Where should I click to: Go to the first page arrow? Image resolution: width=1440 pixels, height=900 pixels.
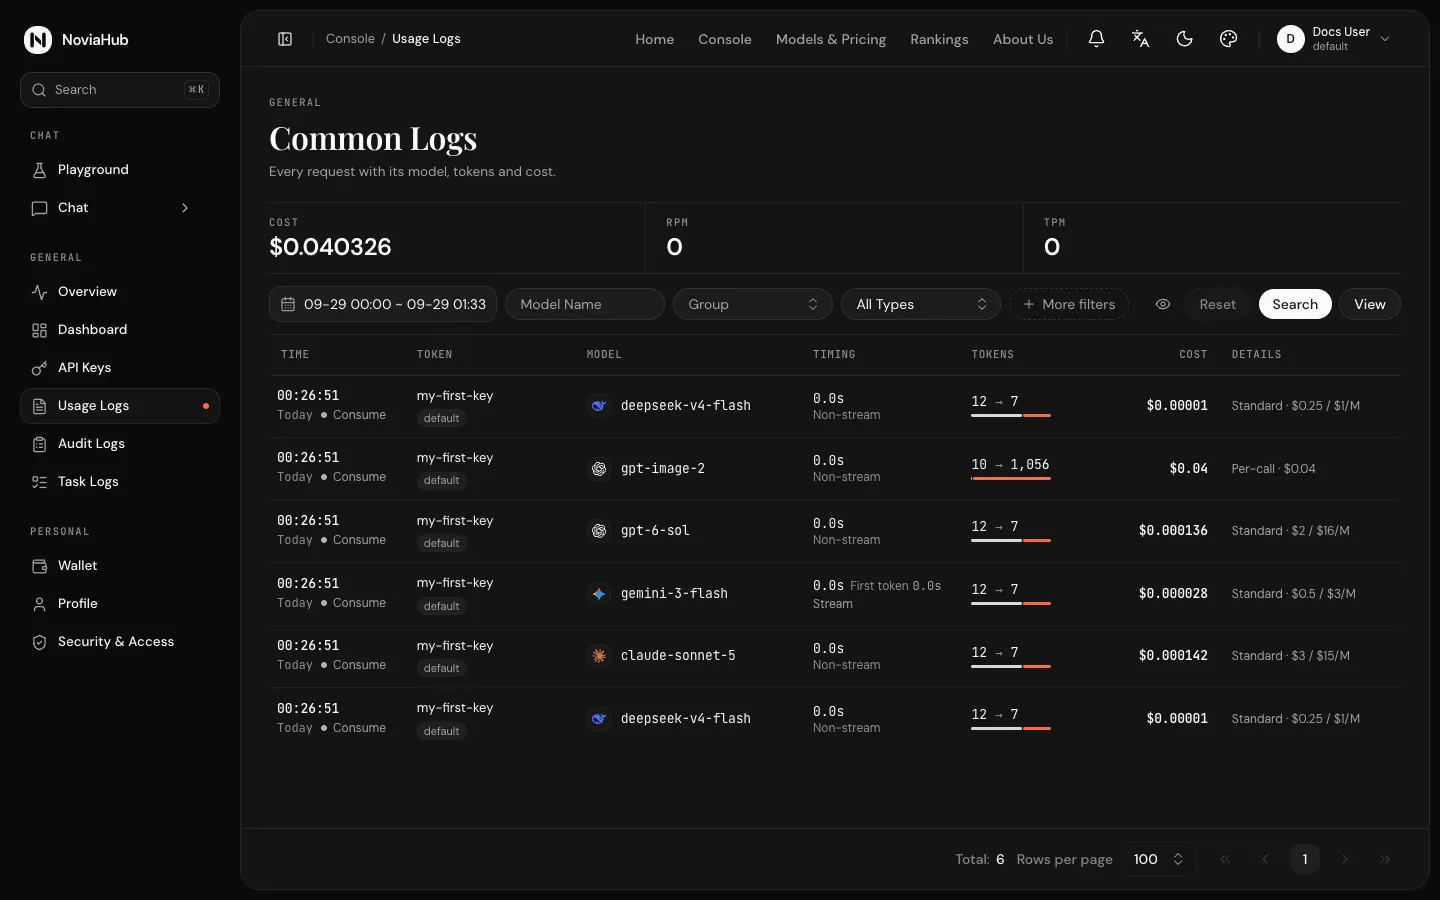coord(1224,859)
